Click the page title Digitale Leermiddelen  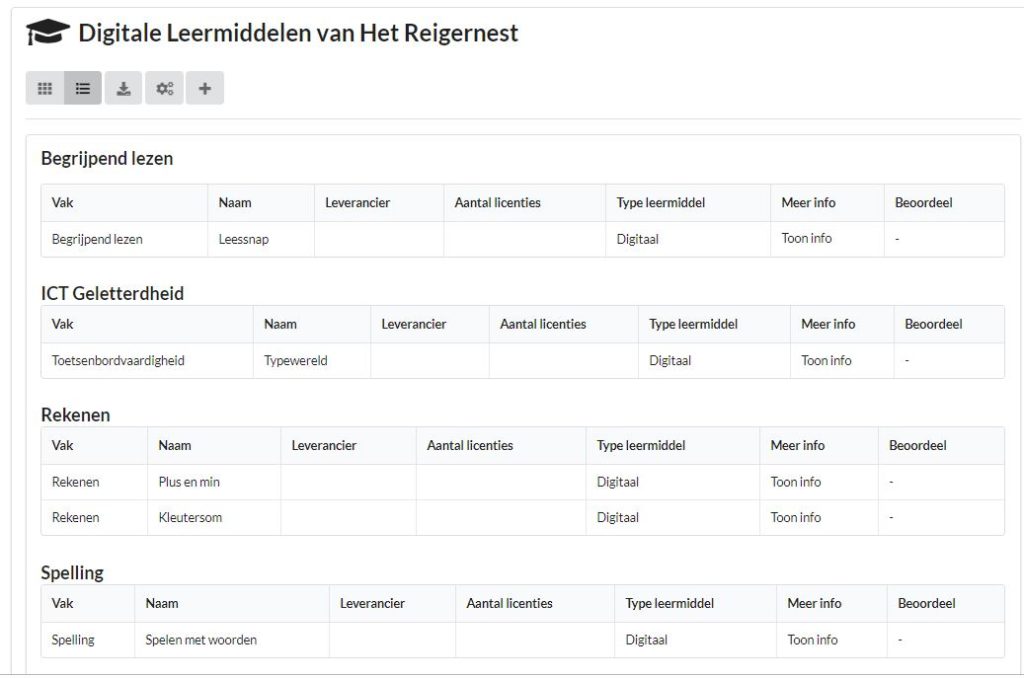pyautogui.click(x=298, y=33)
